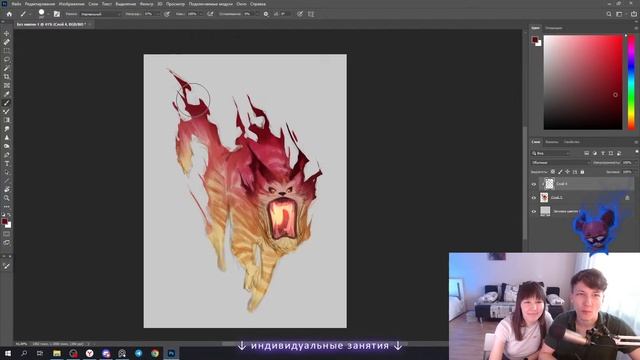Open layer blend mode dropdown
This screenshot has height=360, width=640.
560,162
